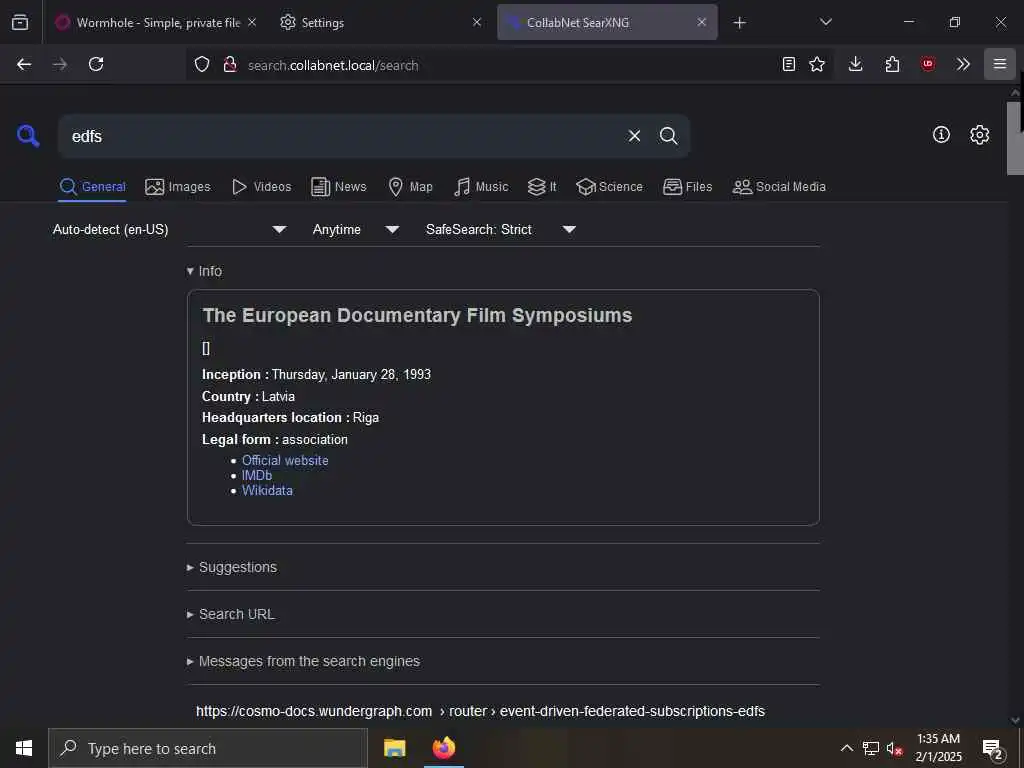Open the SafeSearch Strict dropdown
This screenshot has height=768, width=1024.
pos(501,229)
